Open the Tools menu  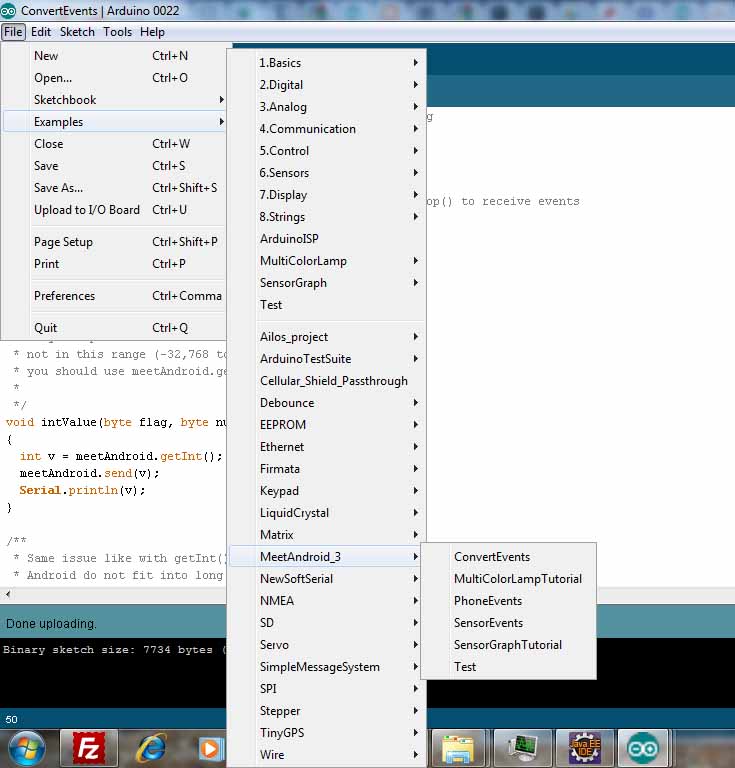pos(118,32)
